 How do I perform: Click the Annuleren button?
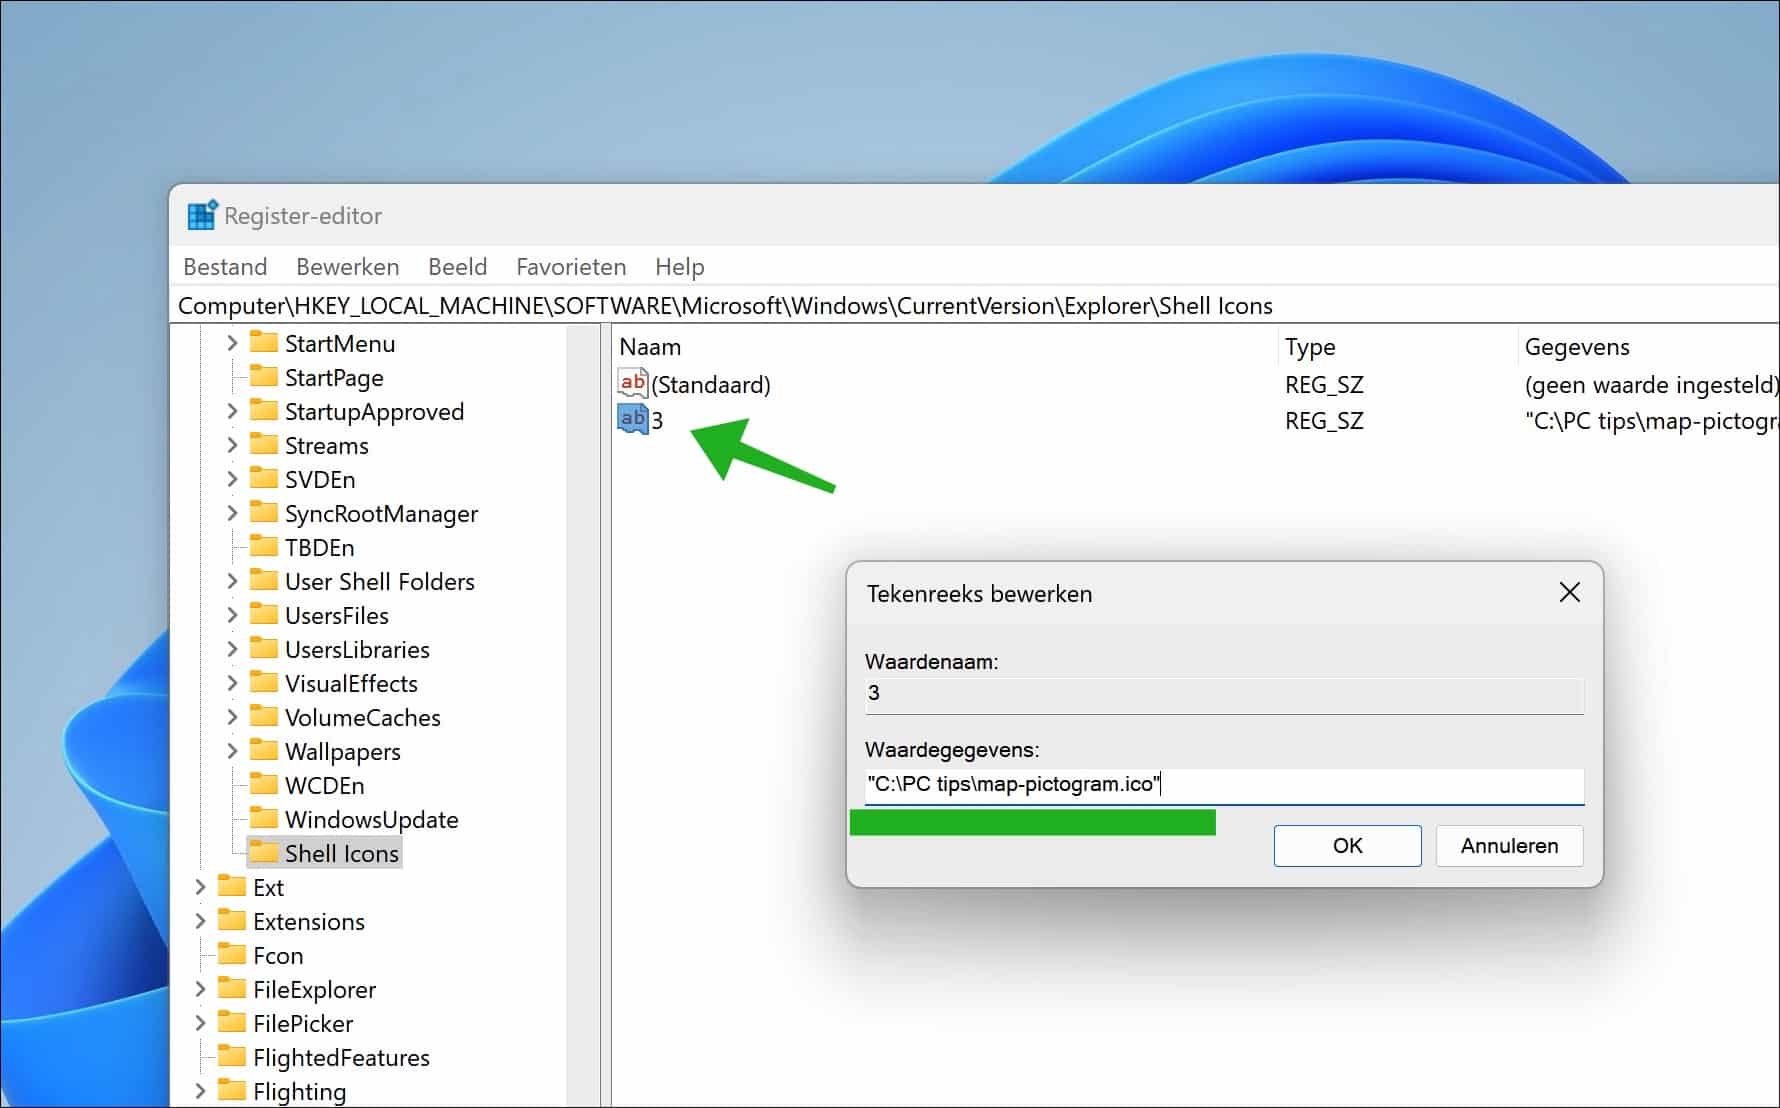[1508, 845]
